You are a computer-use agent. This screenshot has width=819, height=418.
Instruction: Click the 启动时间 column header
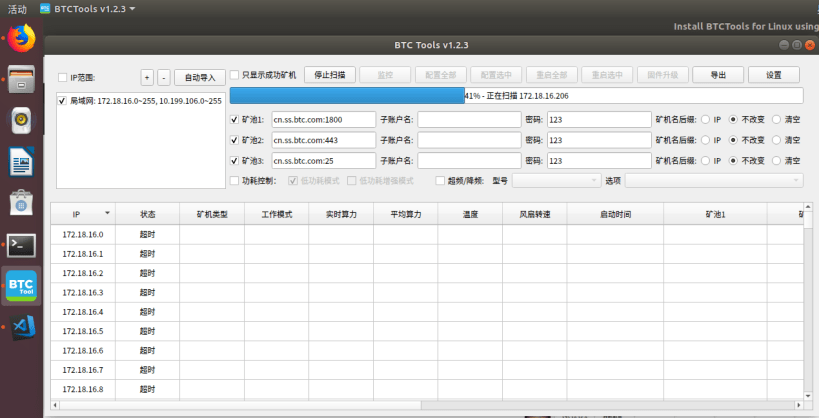[x=615, y=214]
